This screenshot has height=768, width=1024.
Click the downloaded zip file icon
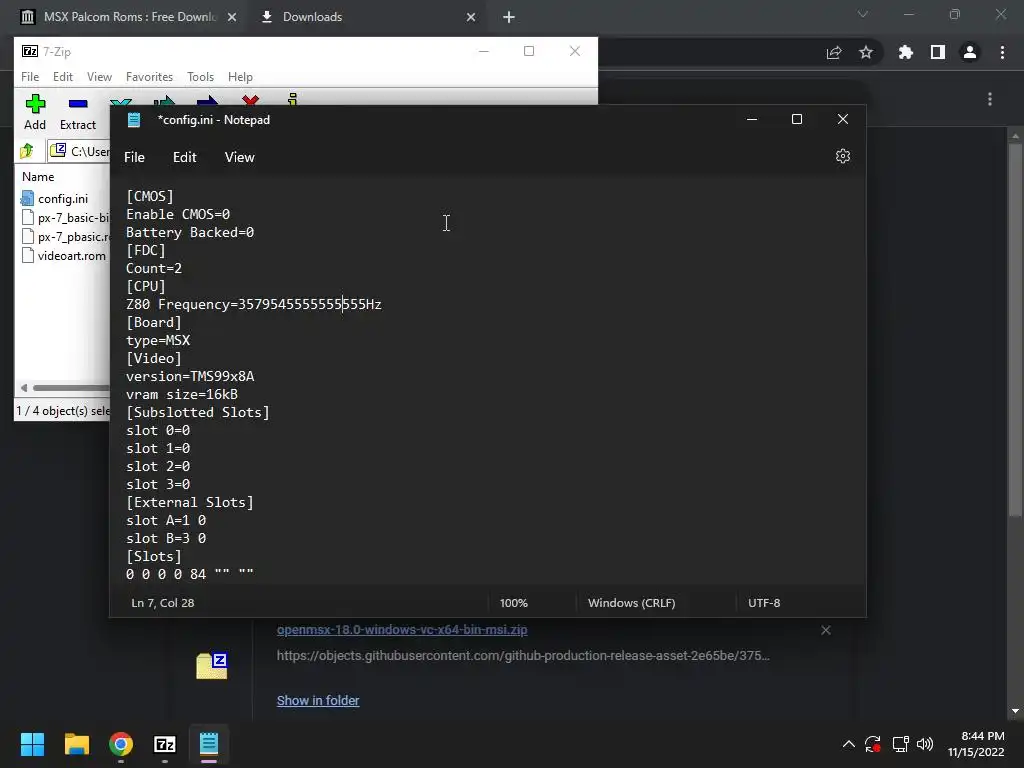212,665
